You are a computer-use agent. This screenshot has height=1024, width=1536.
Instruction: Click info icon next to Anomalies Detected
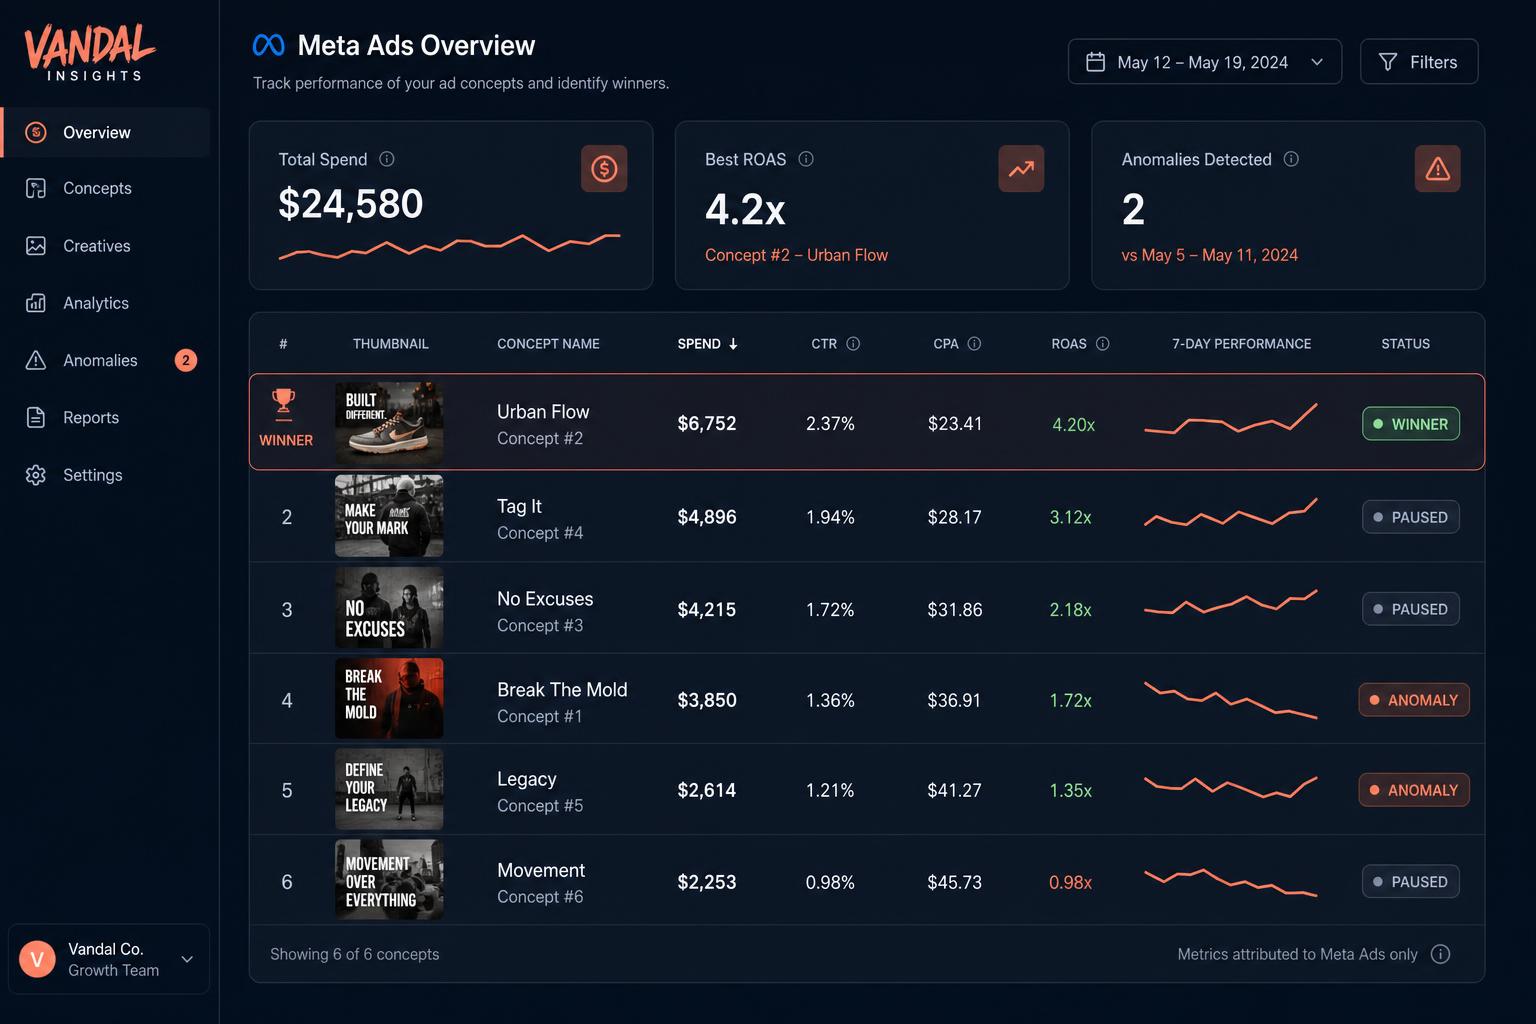click(1291, 159)
